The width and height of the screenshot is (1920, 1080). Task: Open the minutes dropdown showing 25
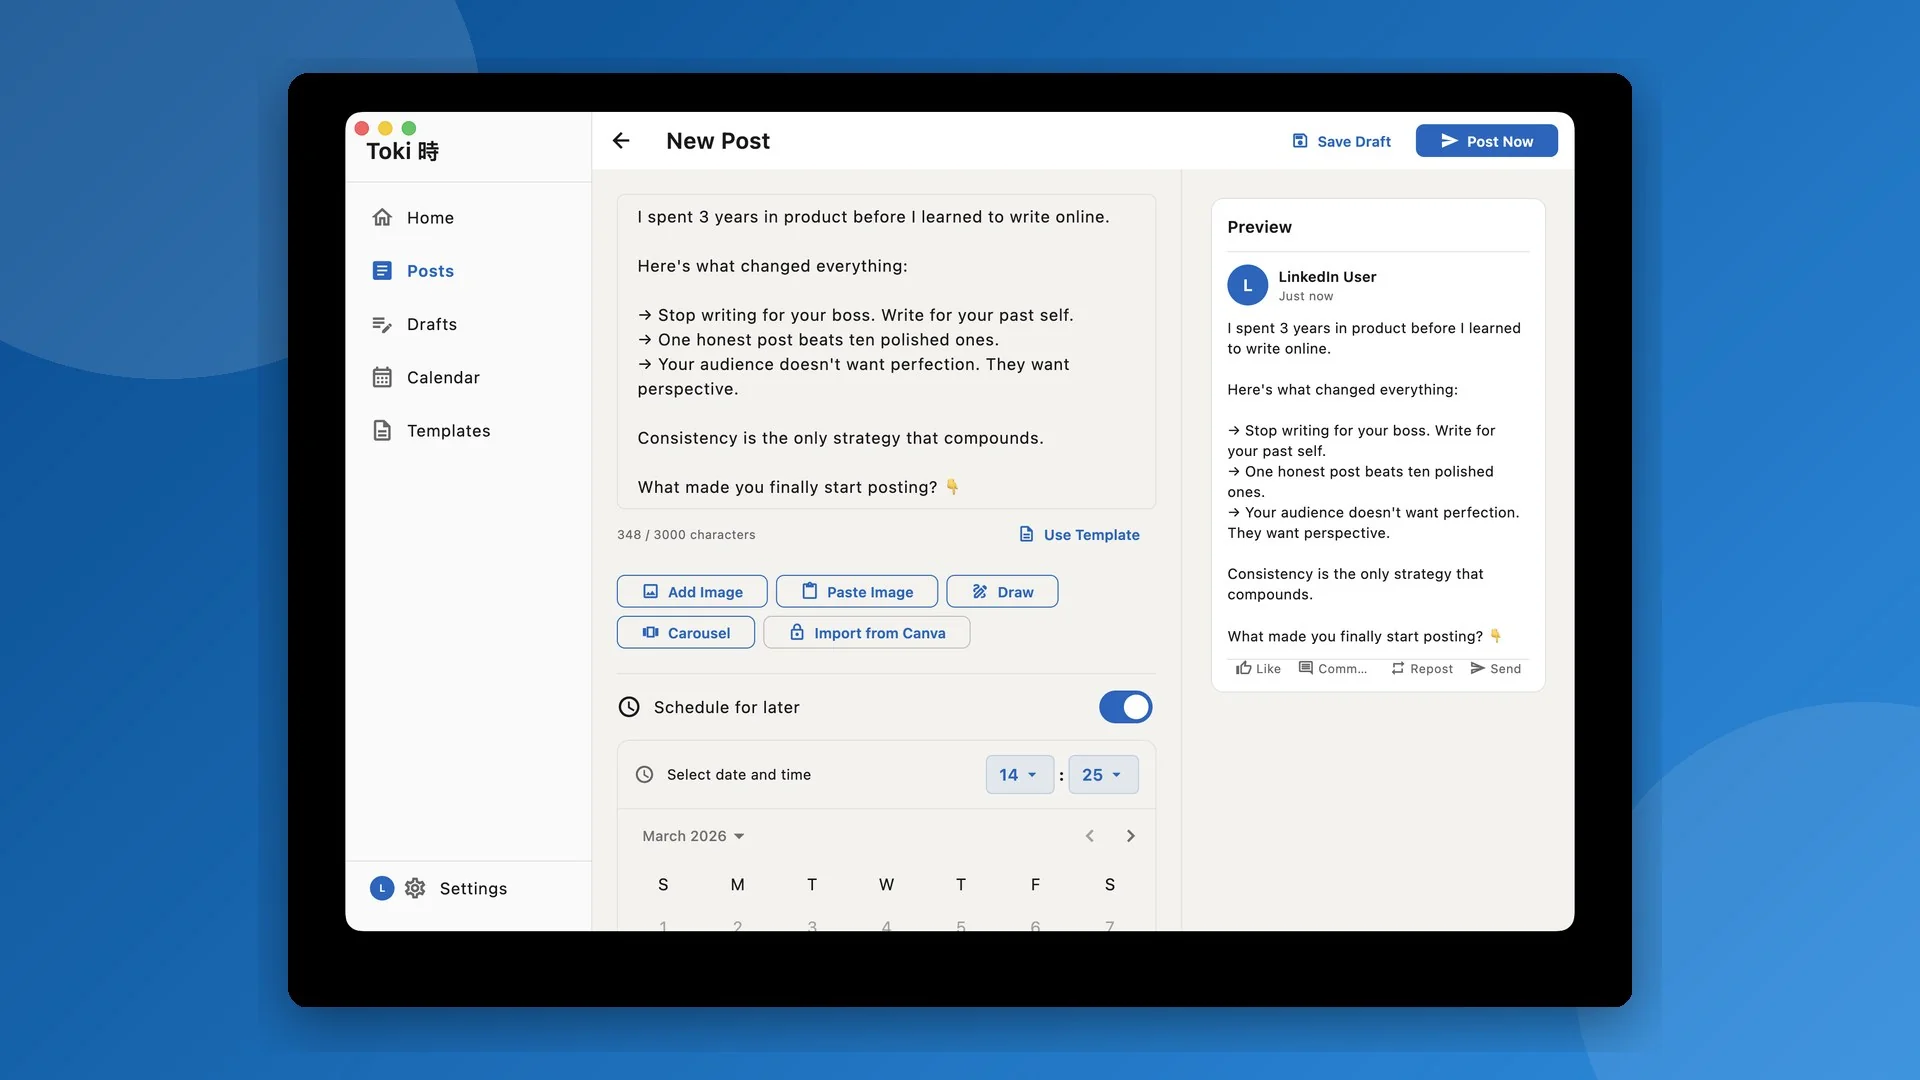(1103, 774)
